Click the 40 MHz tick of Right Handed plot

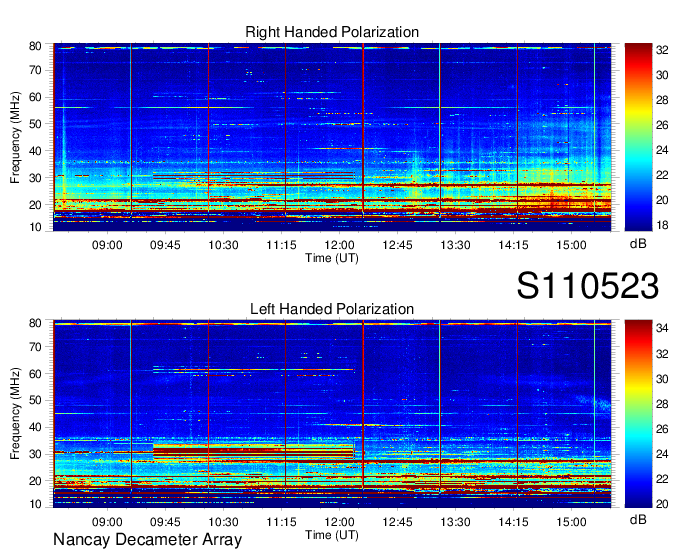pos(35,151)
